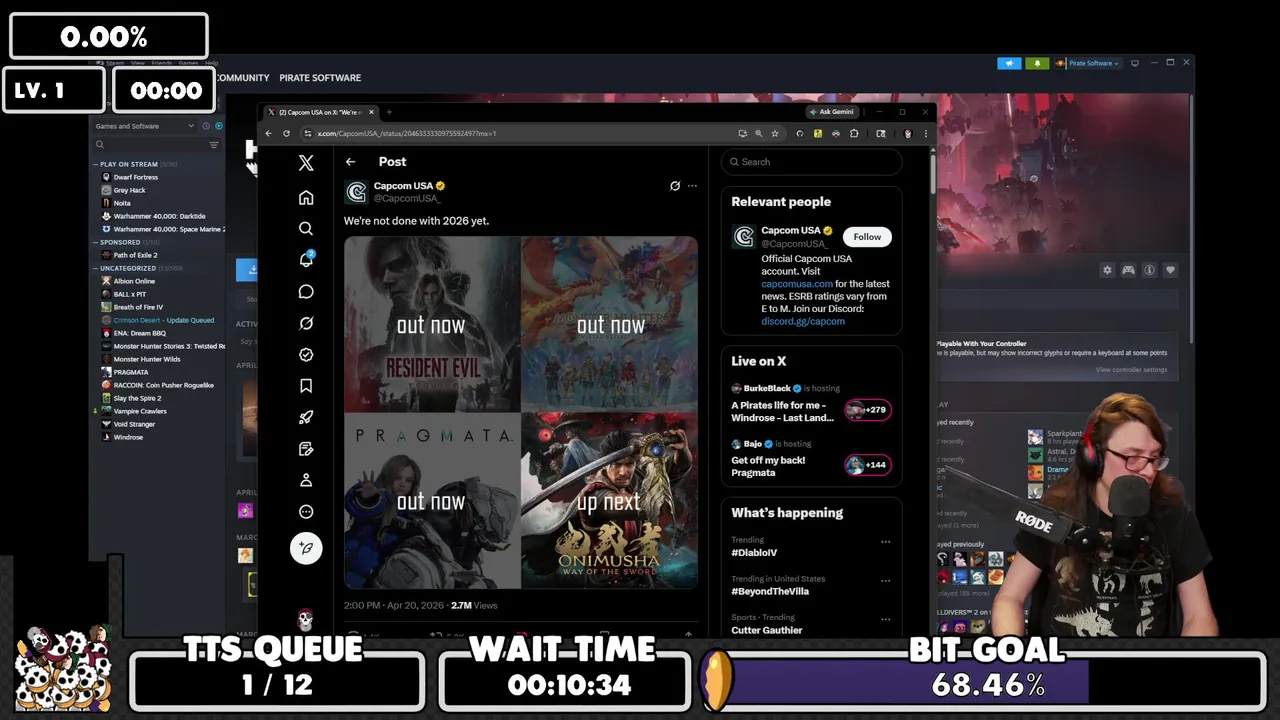Open the rocket icon in X sidebar
The width and height of the screenshot is (1280, 720).
pyautogui.click(x=306, y=417)
